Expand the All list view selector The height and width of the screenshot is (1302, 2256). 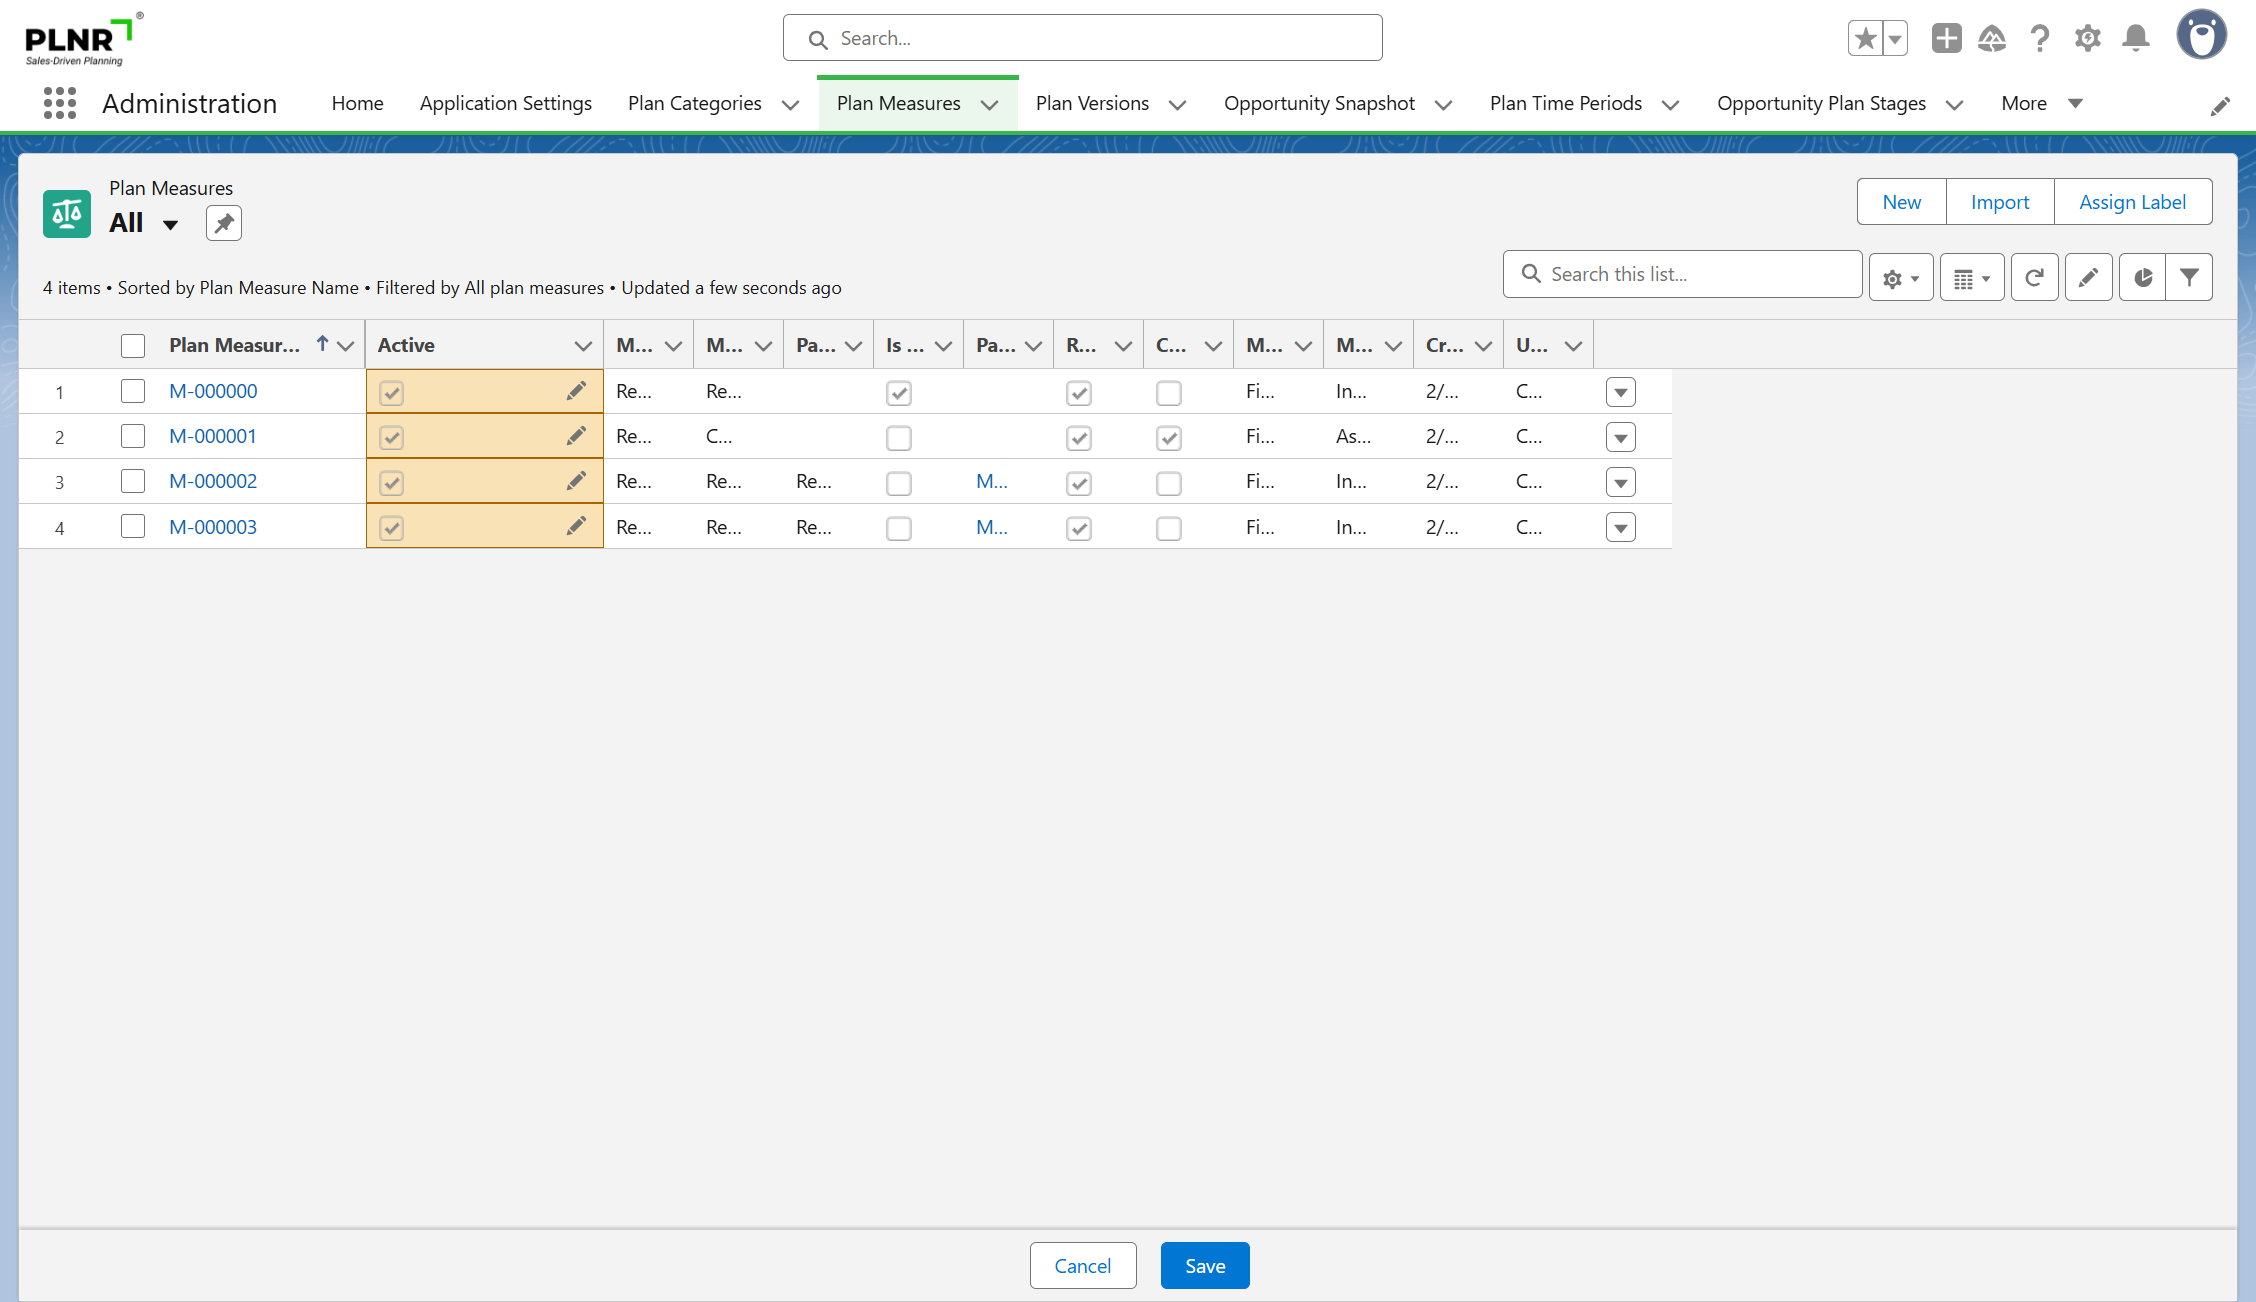click(171, 224)
